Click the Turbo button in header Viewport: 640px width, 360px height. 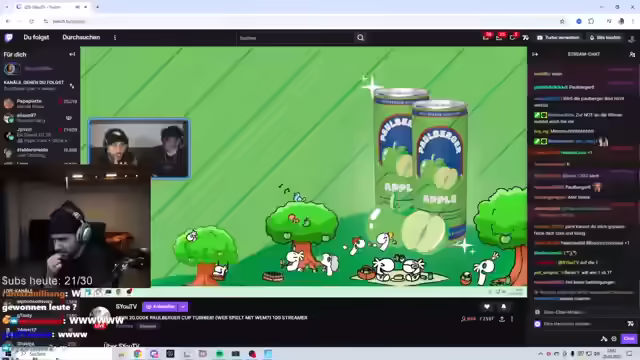click(558, 38)
